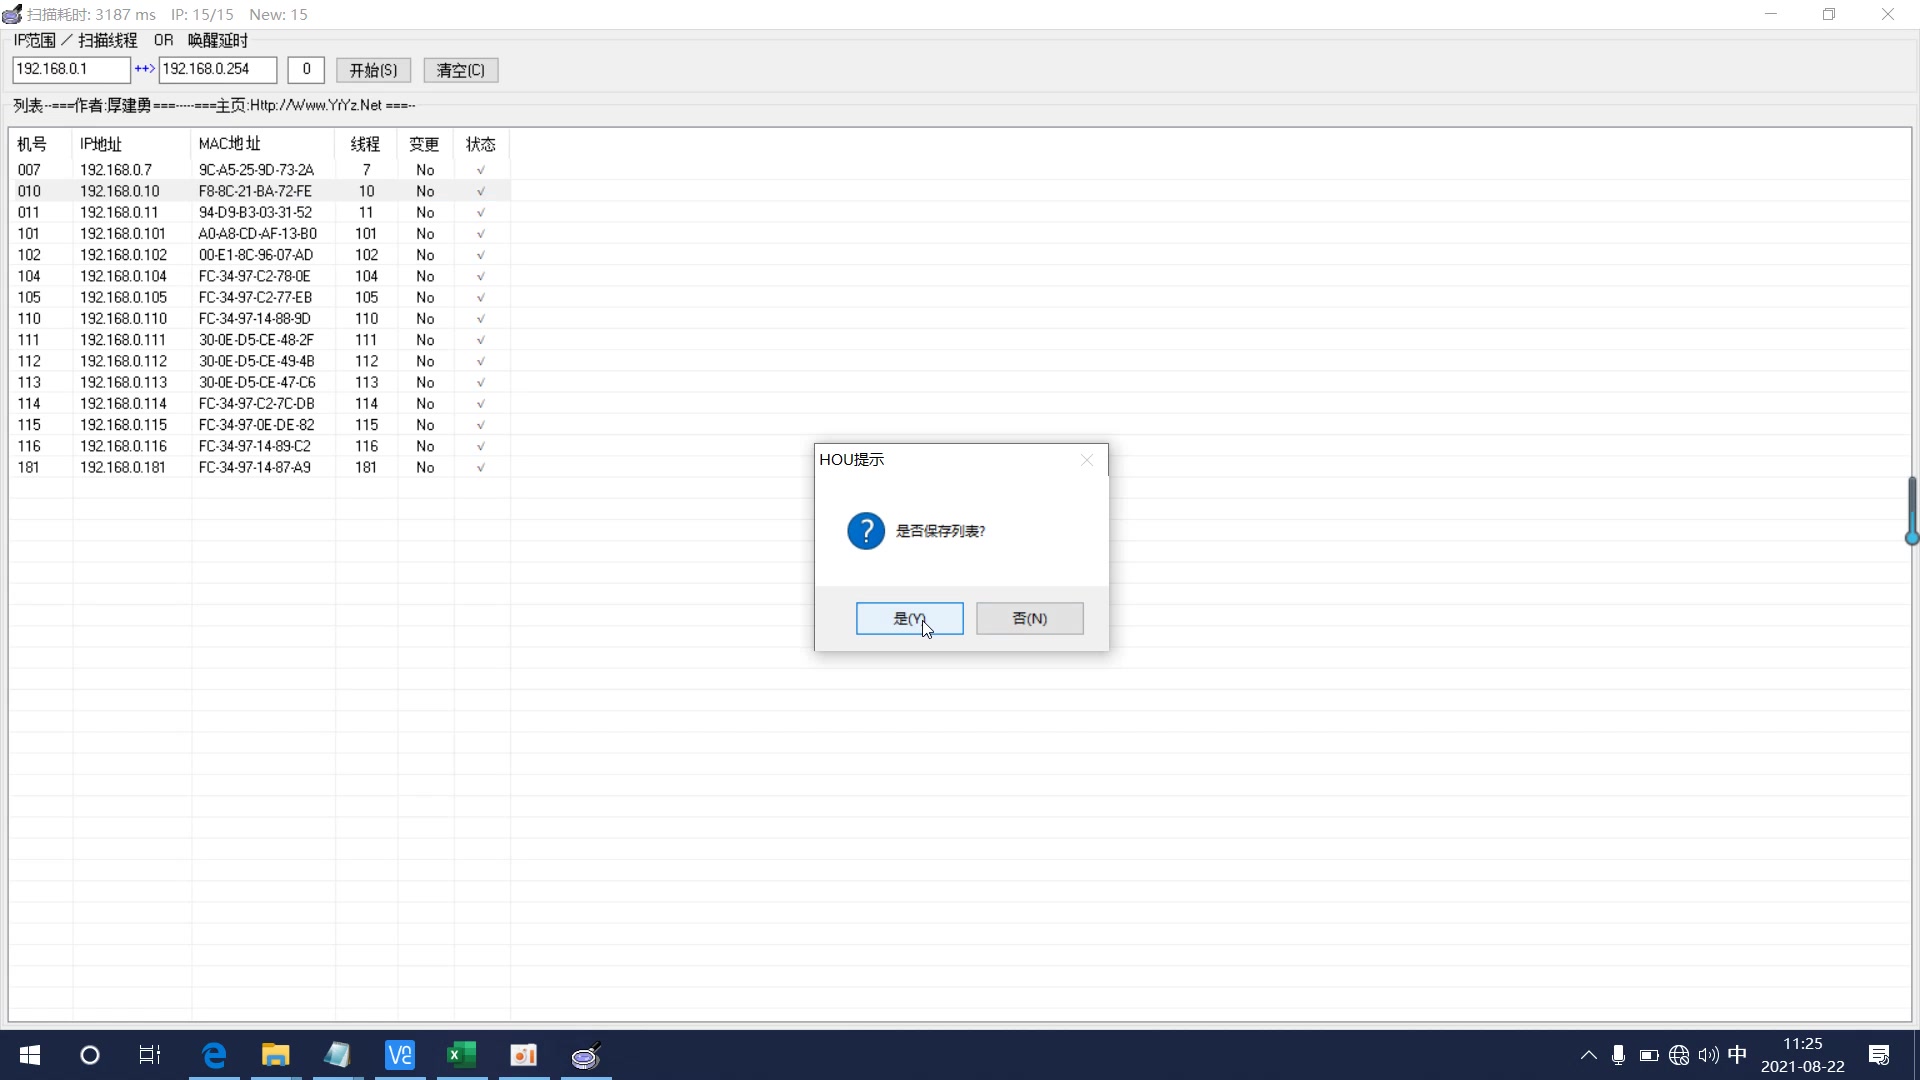Open Task View on the taskbar

coord(150,1055)
